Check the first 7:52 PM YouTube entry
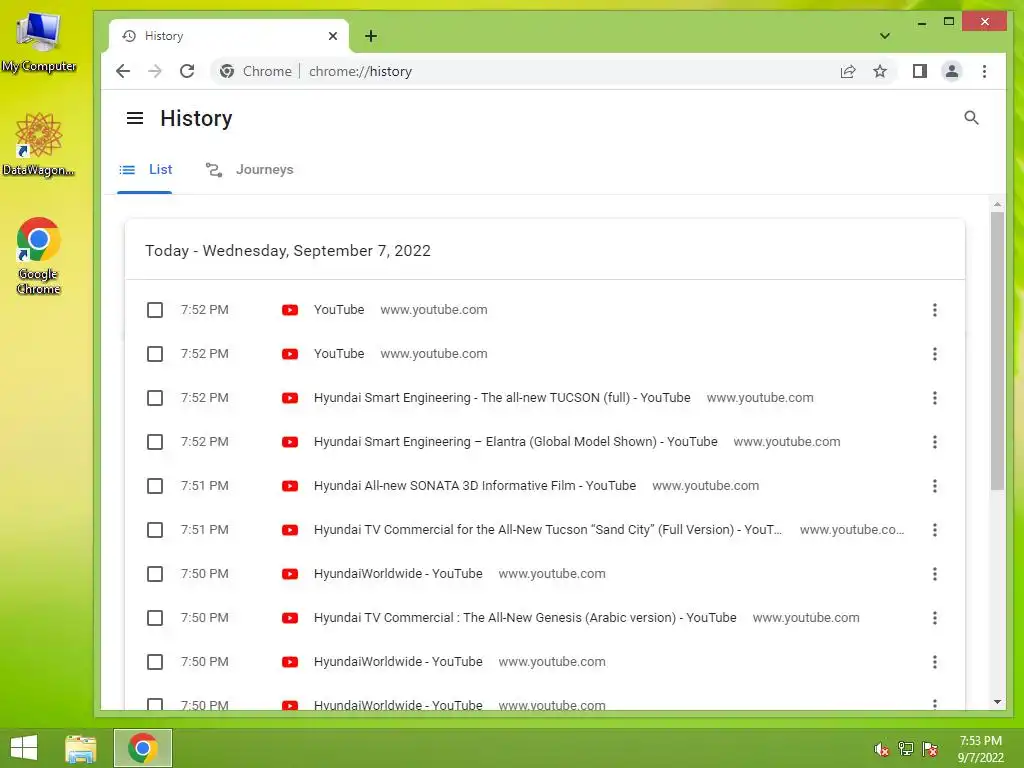Screen dimensions: 1024x768 155,310
